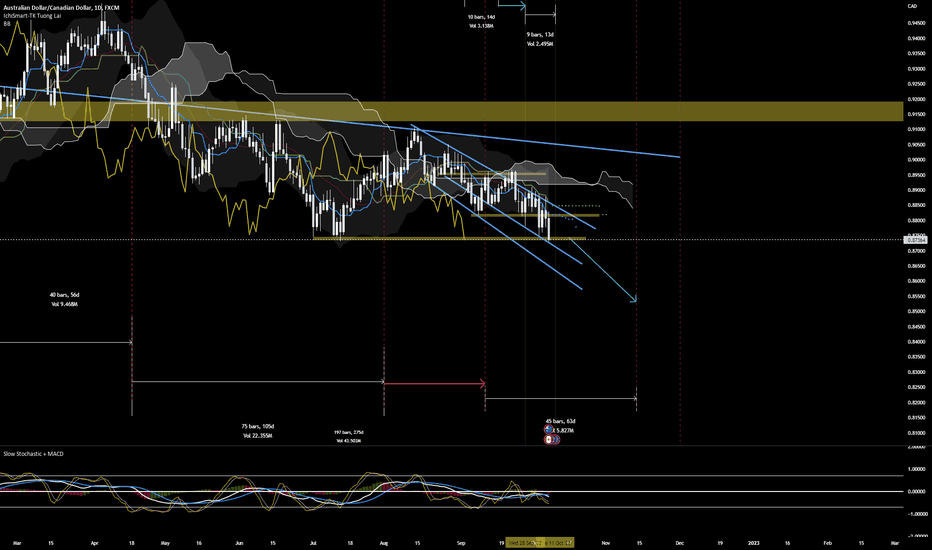
Task: Click 'Aug' on the time axis
Action: (x=383, y=543)
